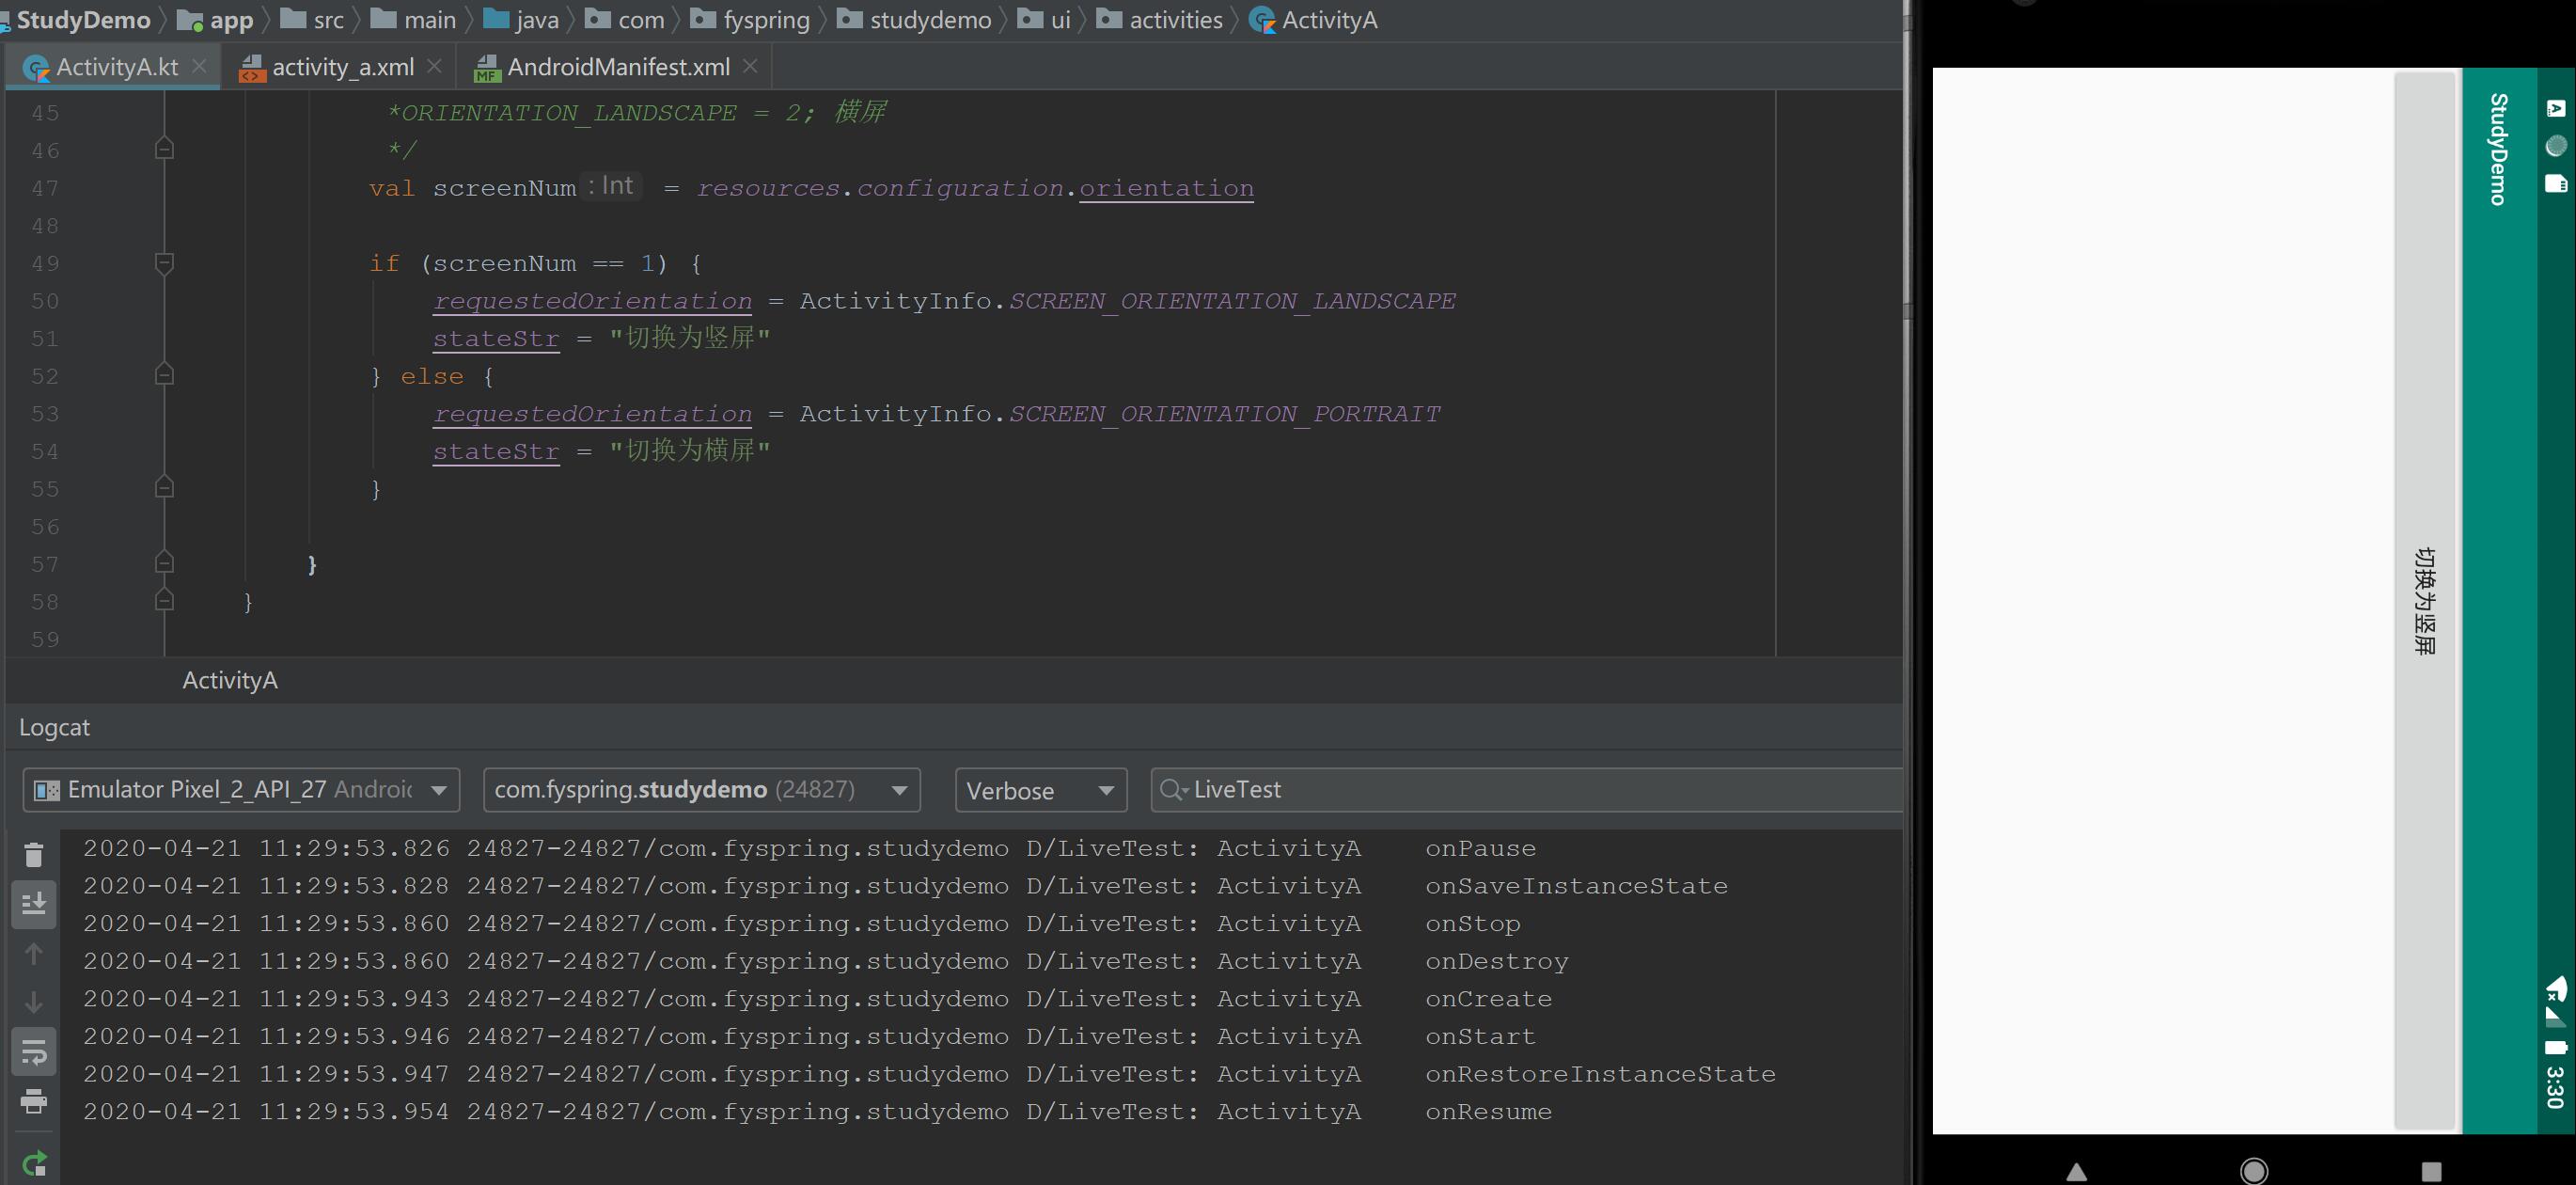Click the ActivityA editor breadcrumb label
Screen dimensions: 2576x1185
click(230, 680)
